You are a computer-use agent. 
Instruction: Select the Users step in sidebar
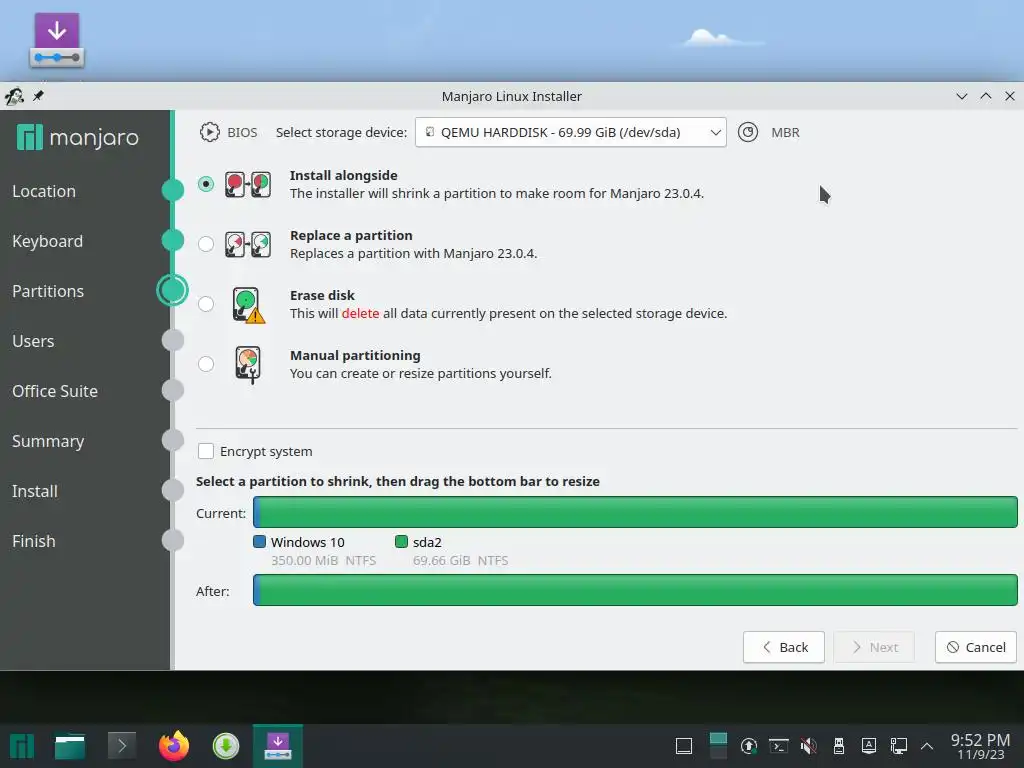[33, 341]
